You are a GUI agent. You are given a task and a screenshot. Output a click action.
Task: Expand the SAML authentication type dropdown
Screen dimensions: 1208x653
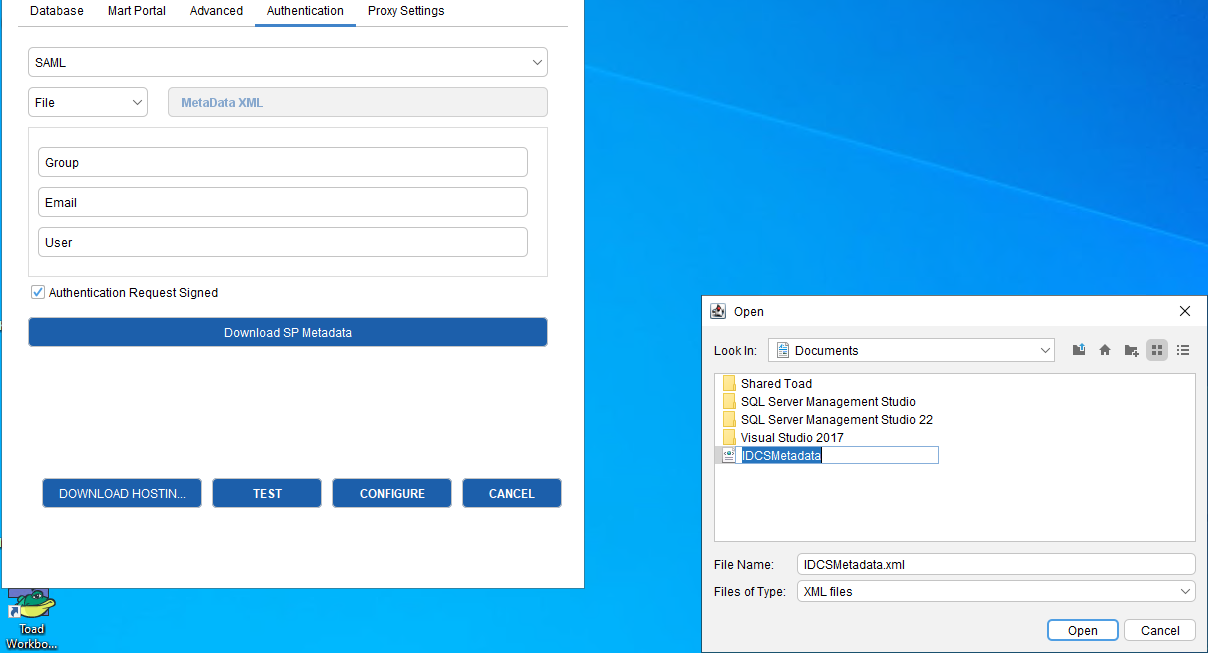tap(287, 62)
